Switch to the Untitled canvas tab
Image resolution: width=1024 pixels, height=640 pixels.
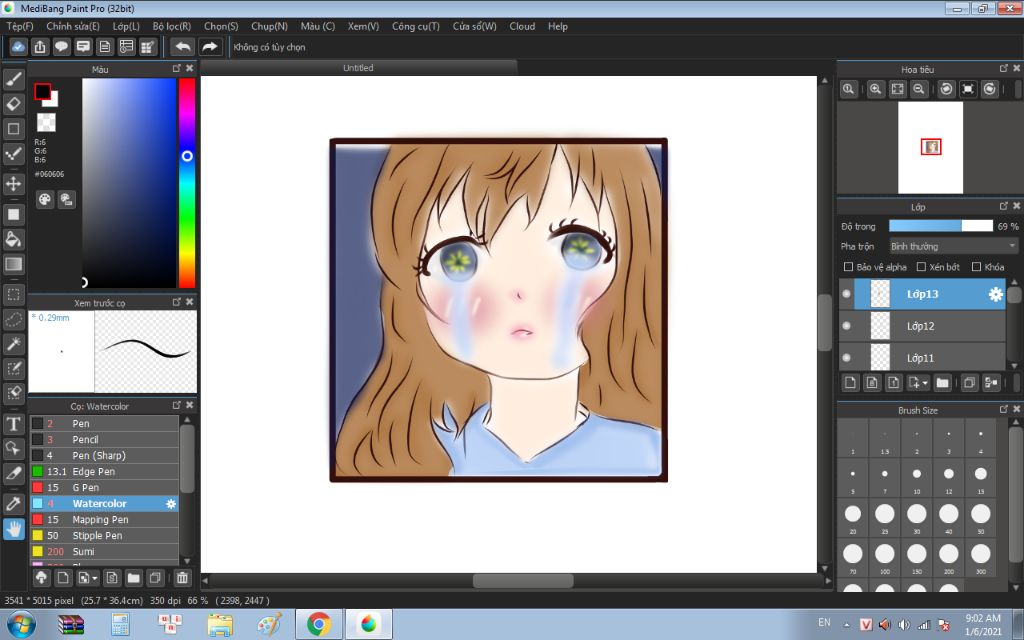tap(359, 67)
